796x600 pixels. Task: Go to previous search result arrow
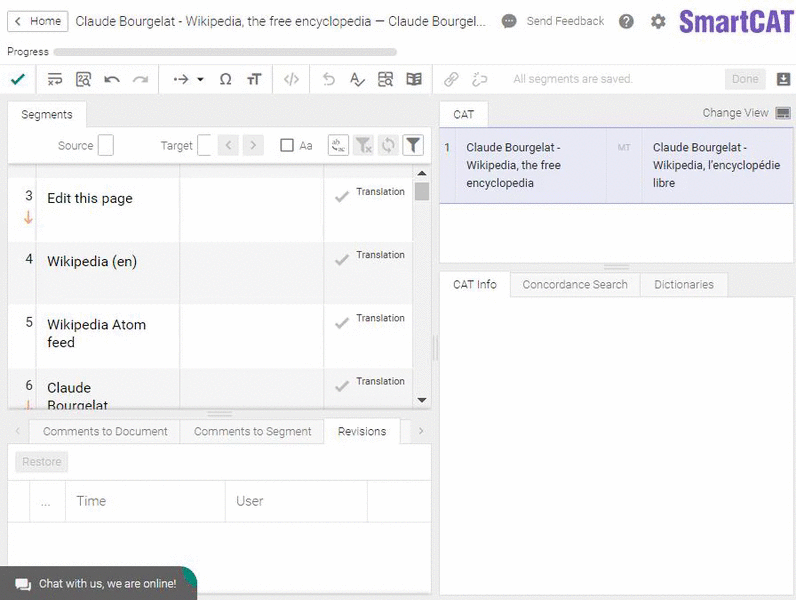pyautogui.click(x=228, y=146)
